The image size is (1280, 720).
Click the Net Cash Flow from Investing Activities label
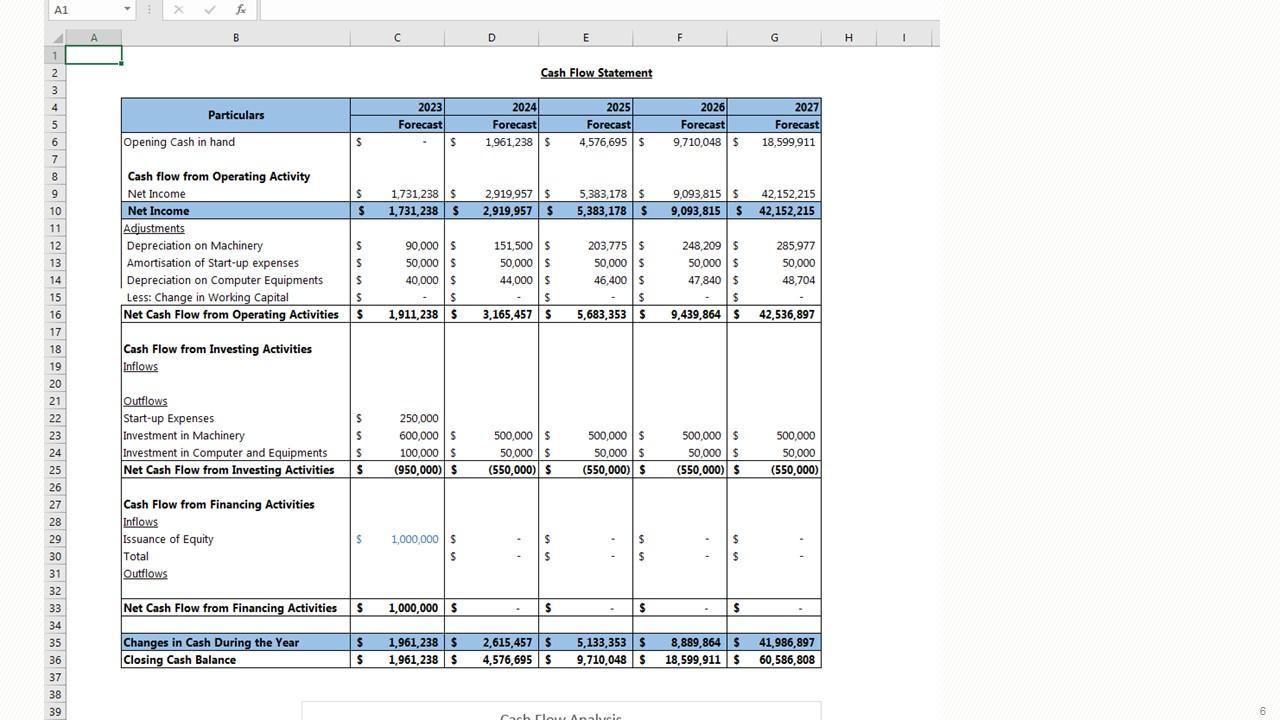(x=228, y=470)
